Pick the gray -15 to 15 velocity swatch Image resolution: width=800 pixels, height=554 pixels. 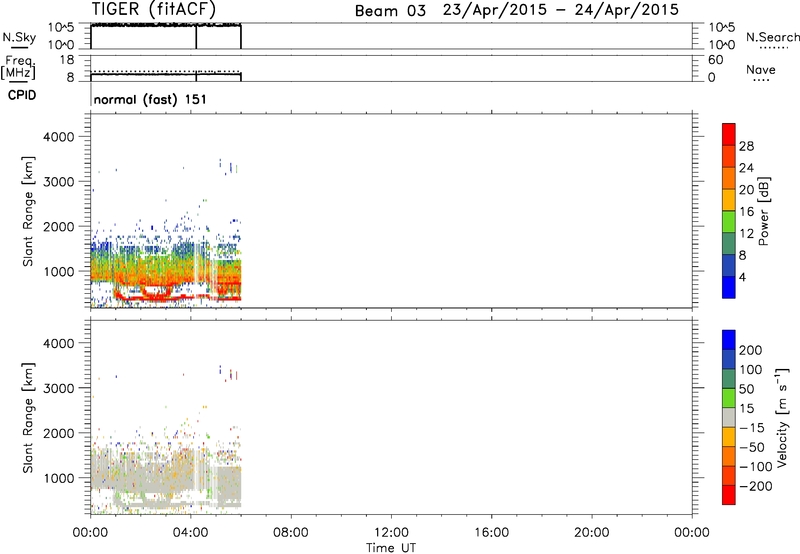(729, 418)
